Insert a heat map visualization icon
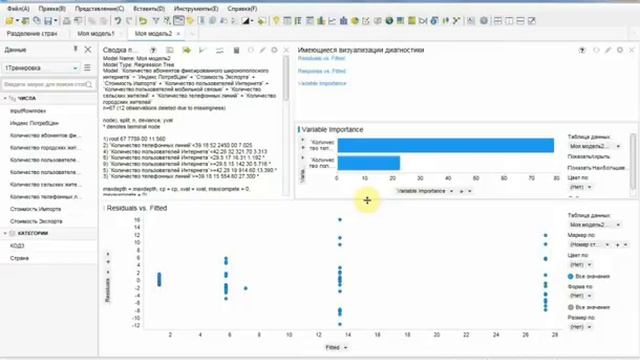The height and width of the screenshot is (360, 640). 412,20
